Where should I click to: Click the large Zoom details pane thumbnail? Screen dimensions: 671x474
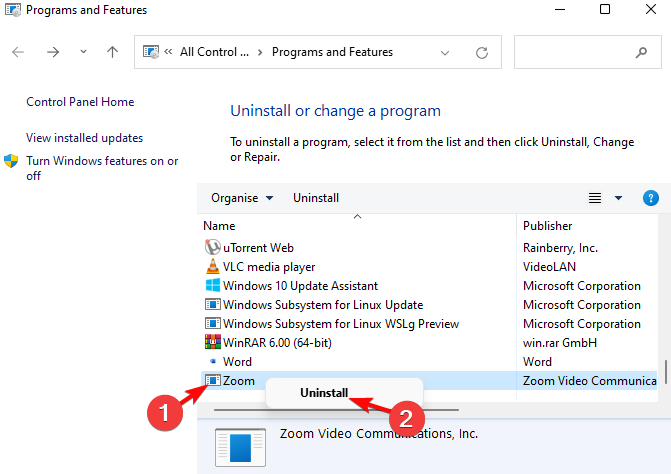tap(240, 447)
